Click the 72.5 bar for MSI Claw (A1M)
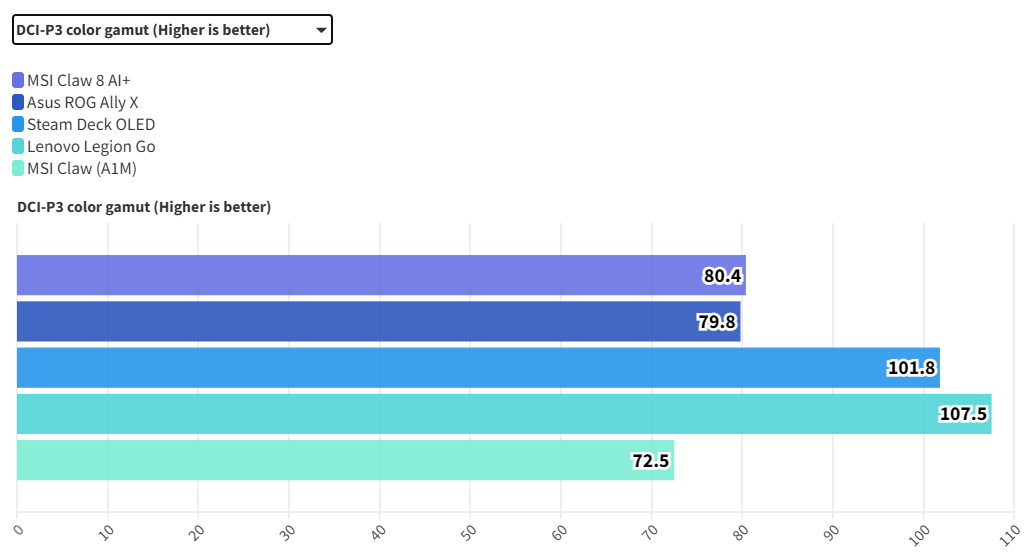Viewport: 1032px width, 559px height. point(345,460)
